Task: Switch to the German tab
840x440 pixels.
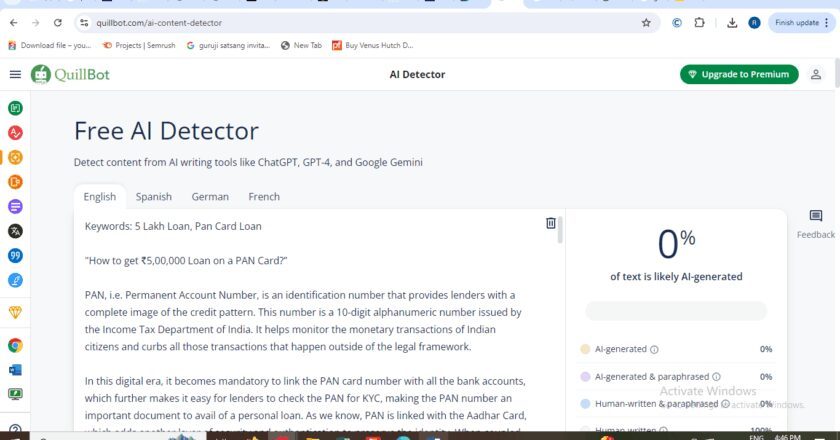Action: click(x=210, y=197)
